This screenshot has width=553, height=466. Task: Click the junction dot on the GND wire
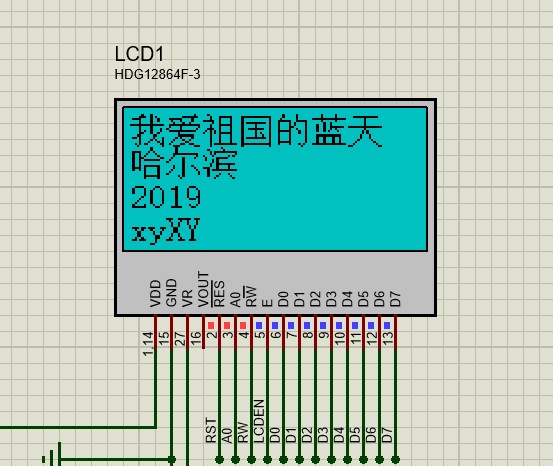pos(171,460)
